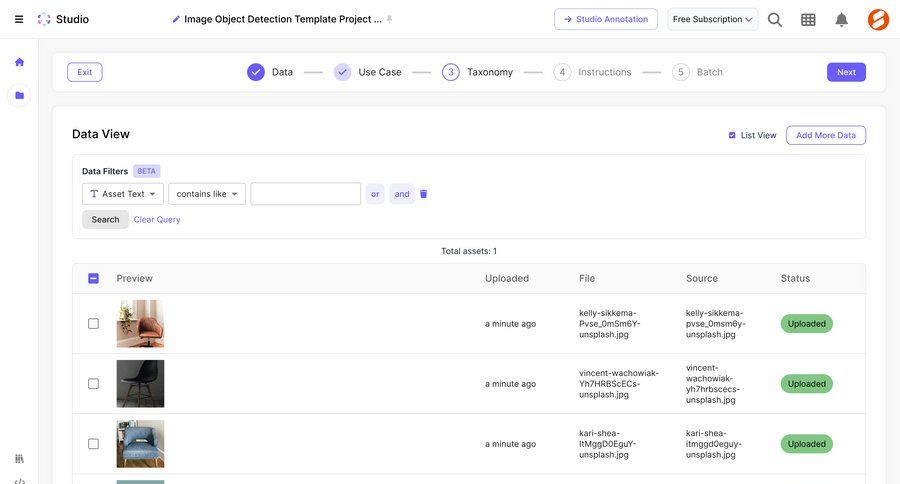Open the Free Subscription dropdown

pos(712,19)
